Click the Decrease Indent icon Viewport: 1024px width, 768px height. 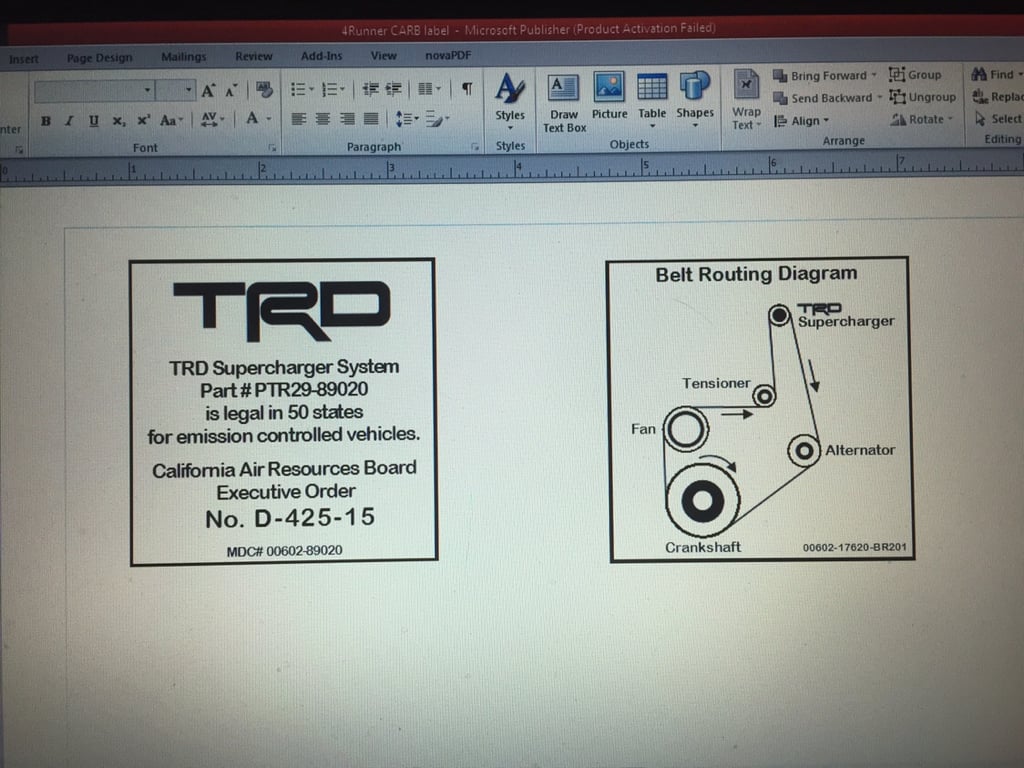[x=370, y=89]
